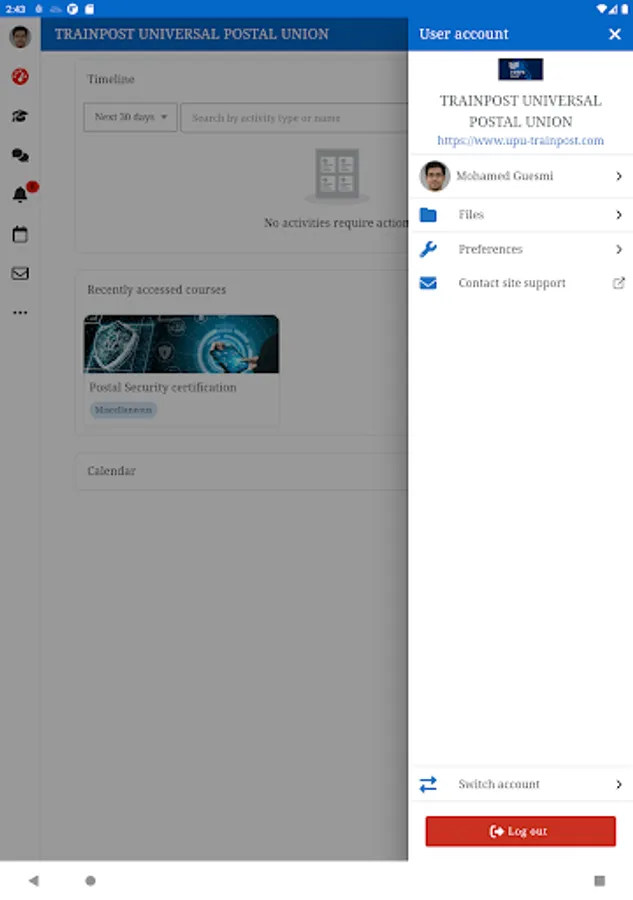Tap the Android home navigation button
This screenshot has height=900, width=633.
pyautogui.click(x=90, y=880)
